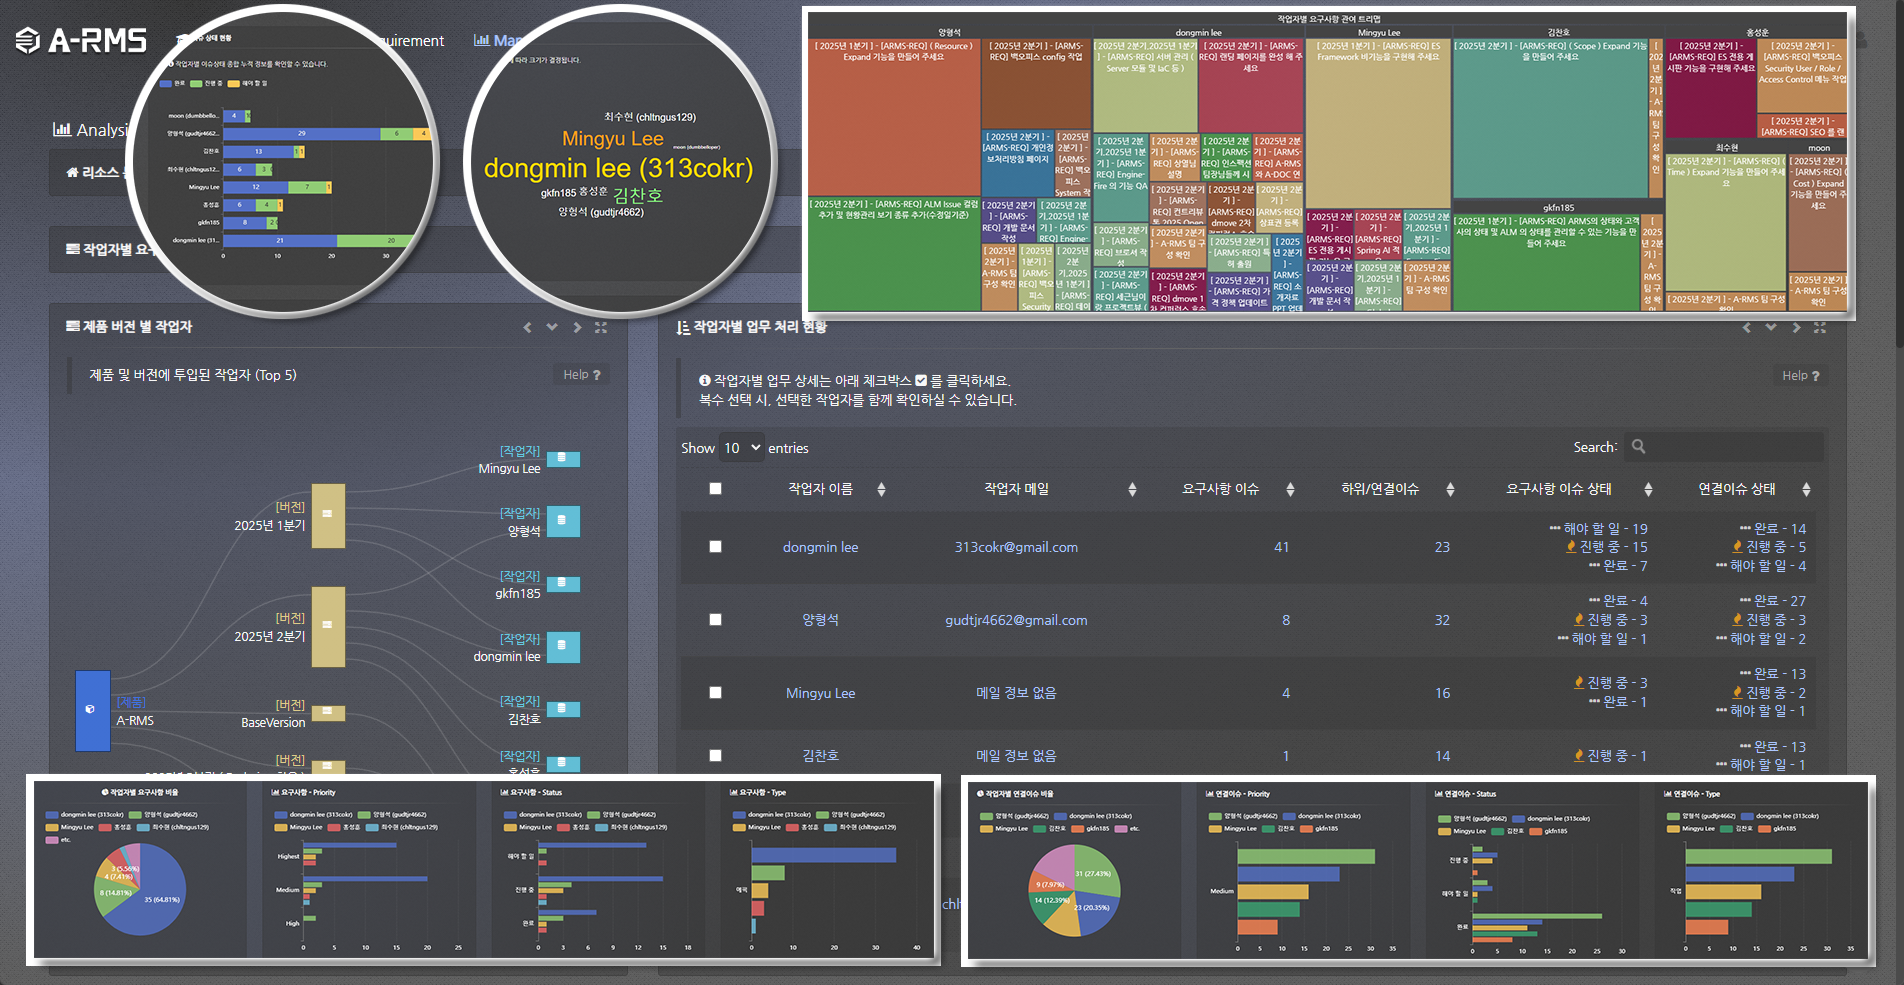Collapse the 제품 버전 별 작업자 panel
Screen dimensions: 1904x985
click(552, 327)
